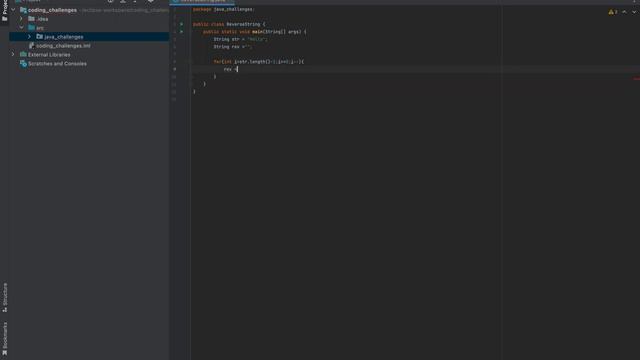Click the Scratches and Consoles icon
Screen dimensions: 640x360
click(23, 64)
